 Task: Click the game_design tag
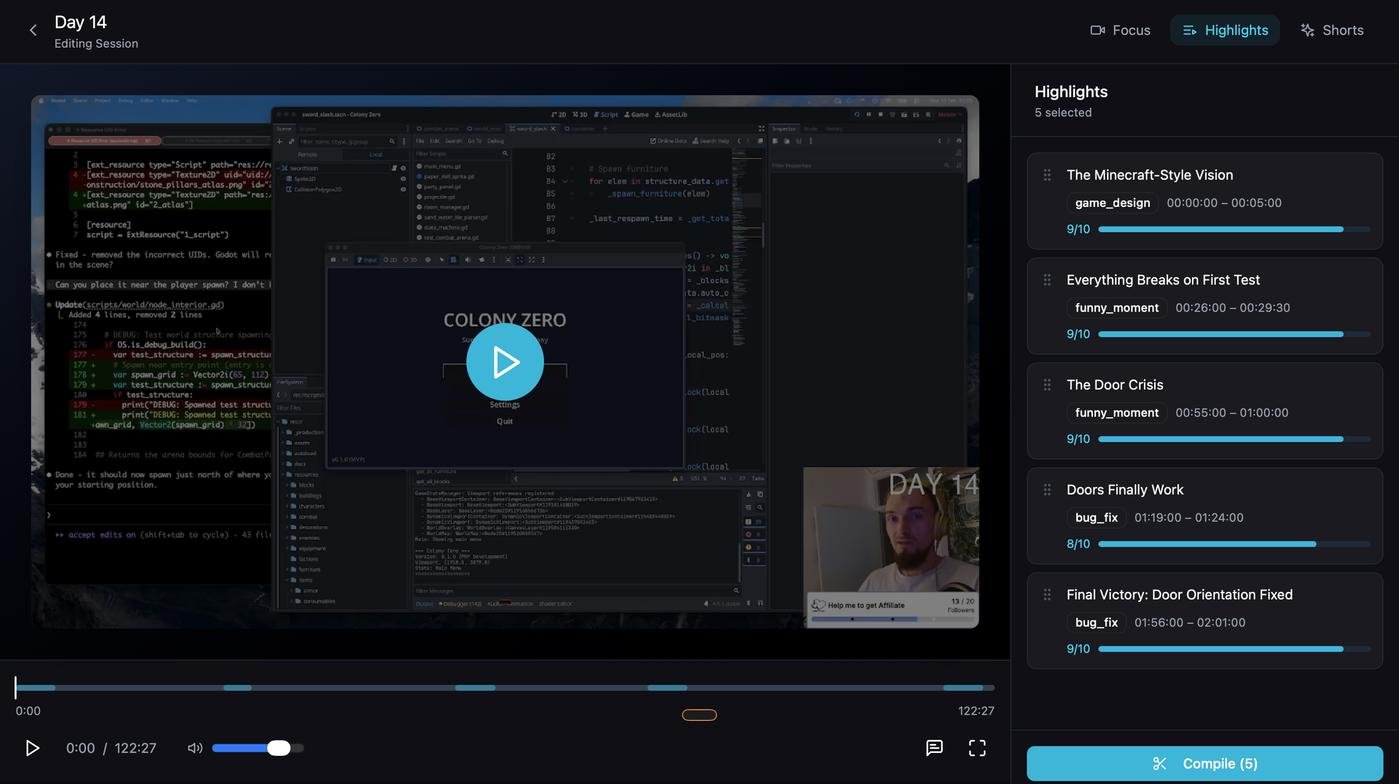[1112, 203]
